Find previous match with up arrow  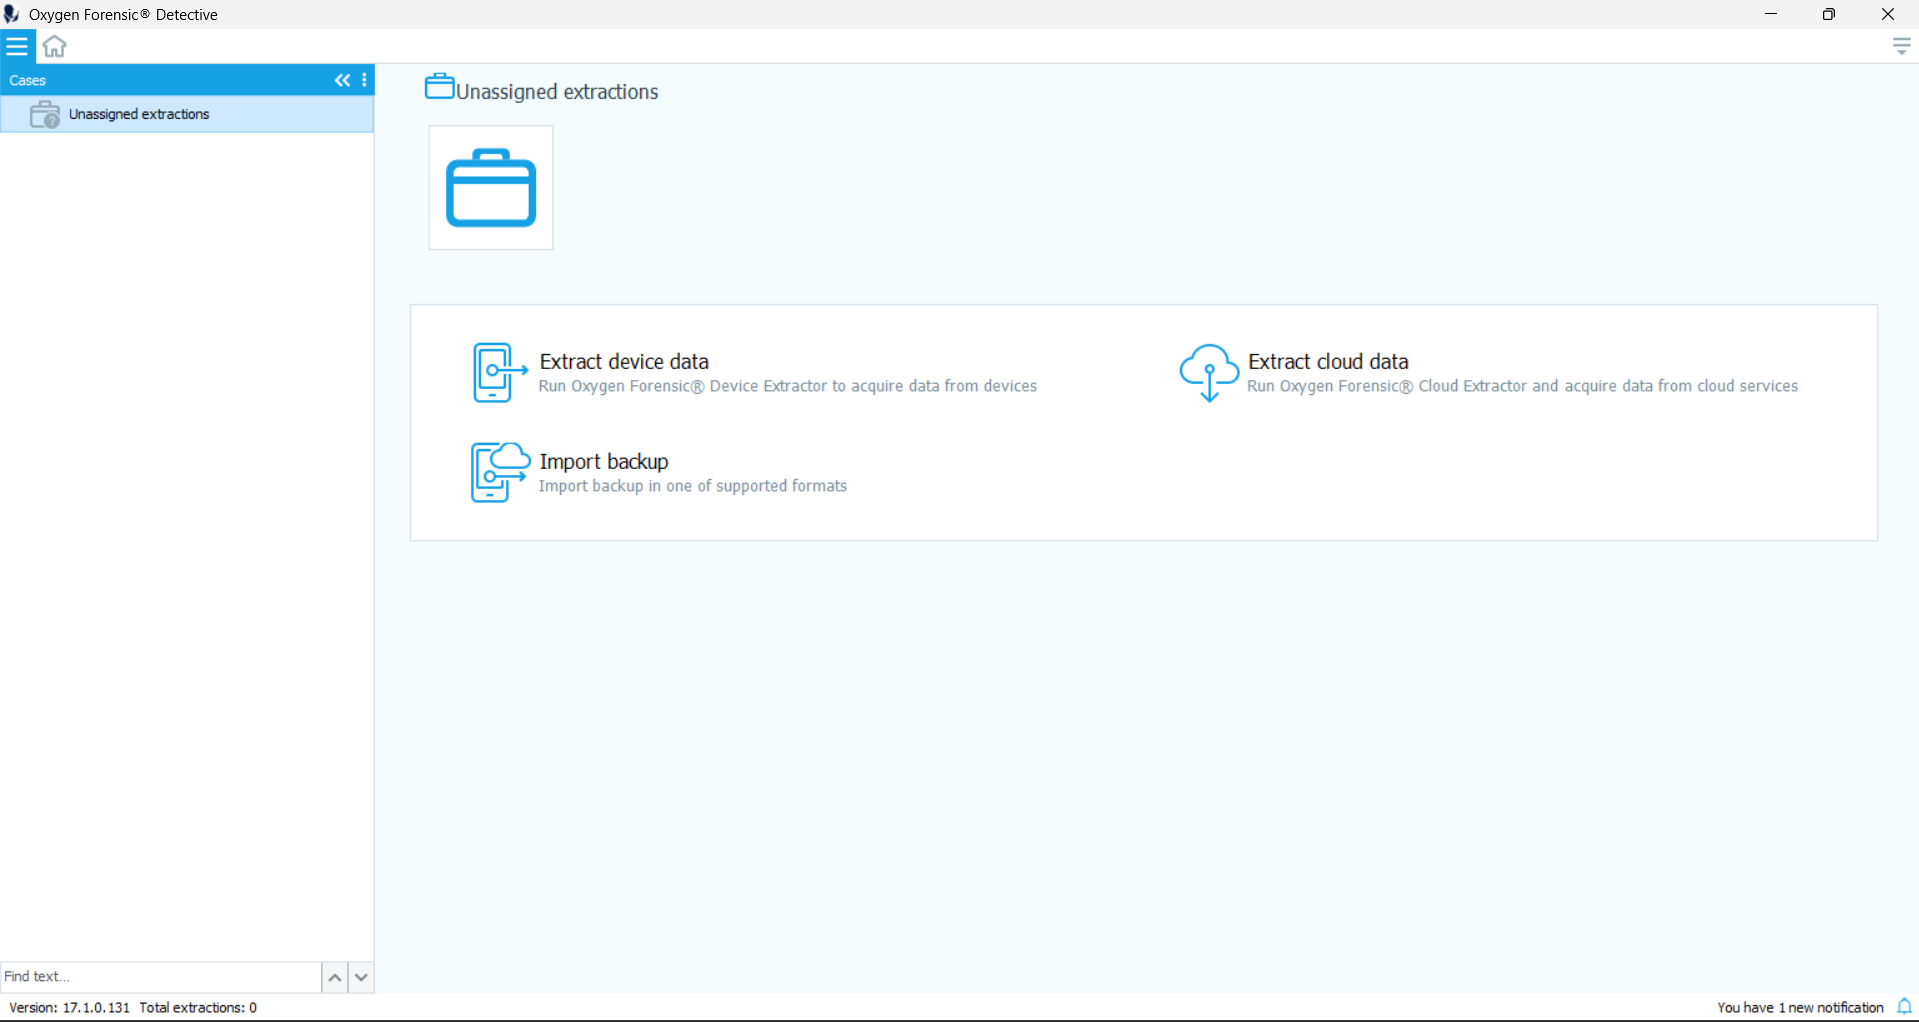point(335,977)
